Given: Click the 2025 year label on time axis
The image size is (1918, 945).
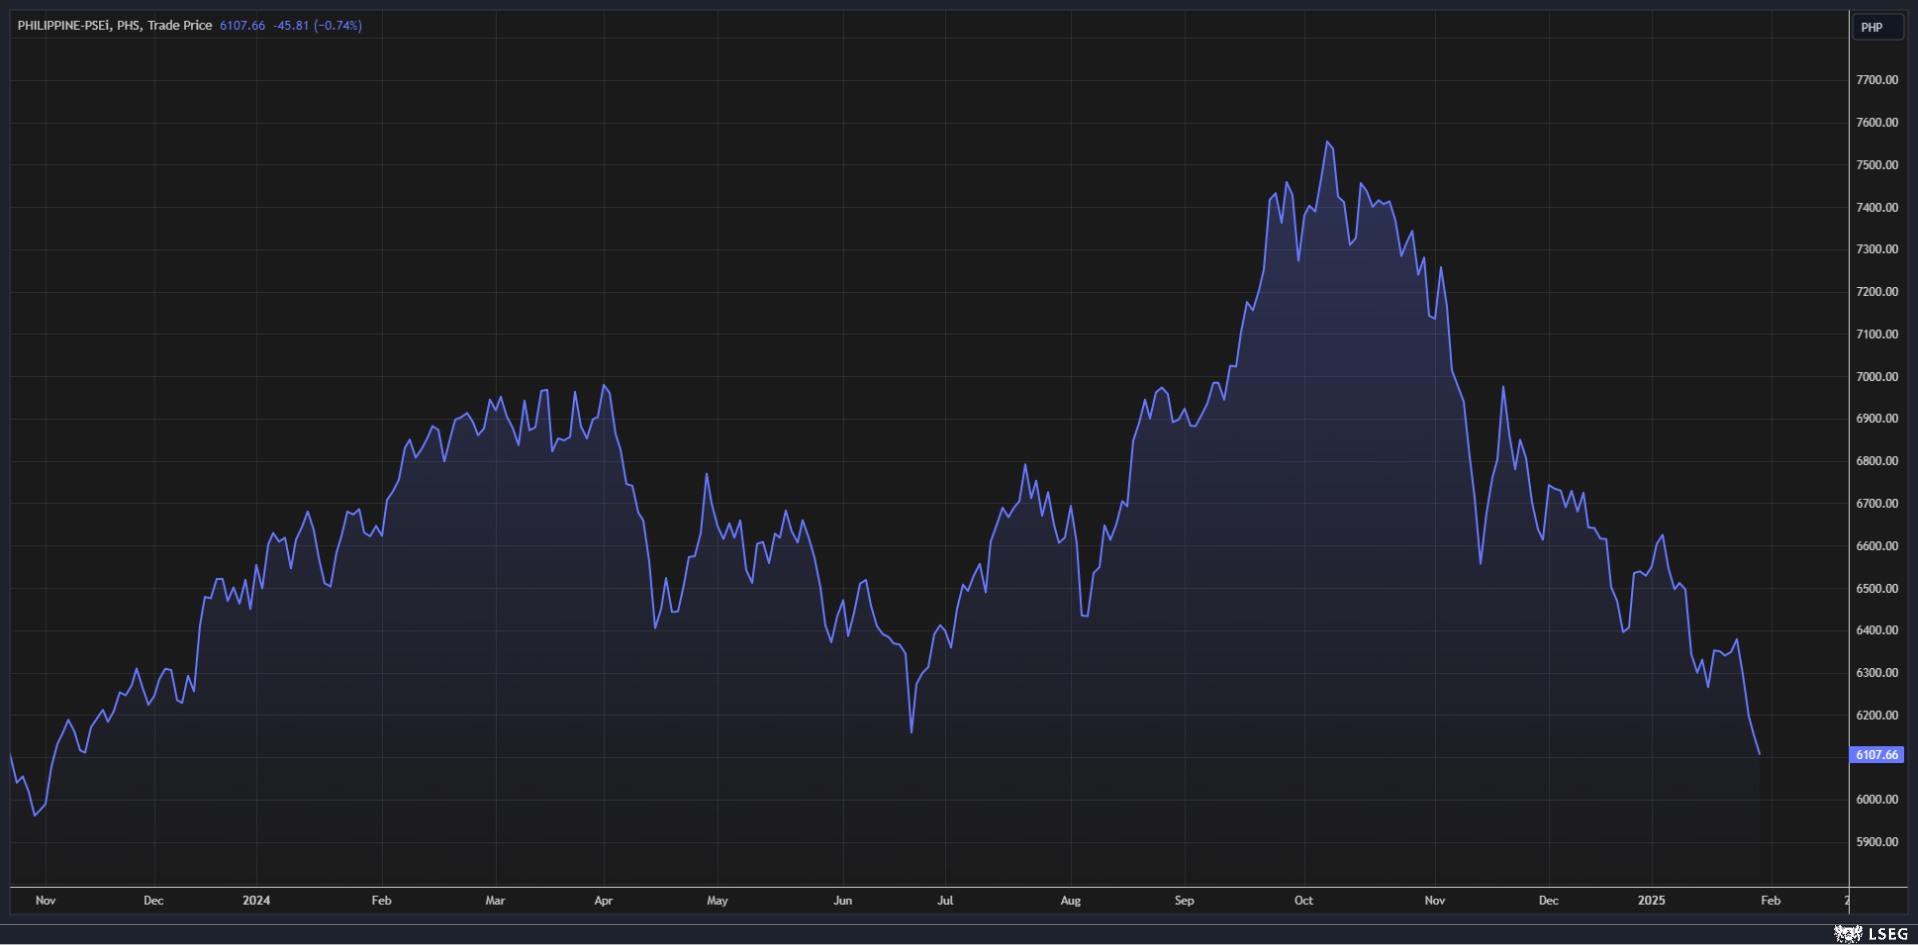Looking at the screenshot, I should point(1651,900).
